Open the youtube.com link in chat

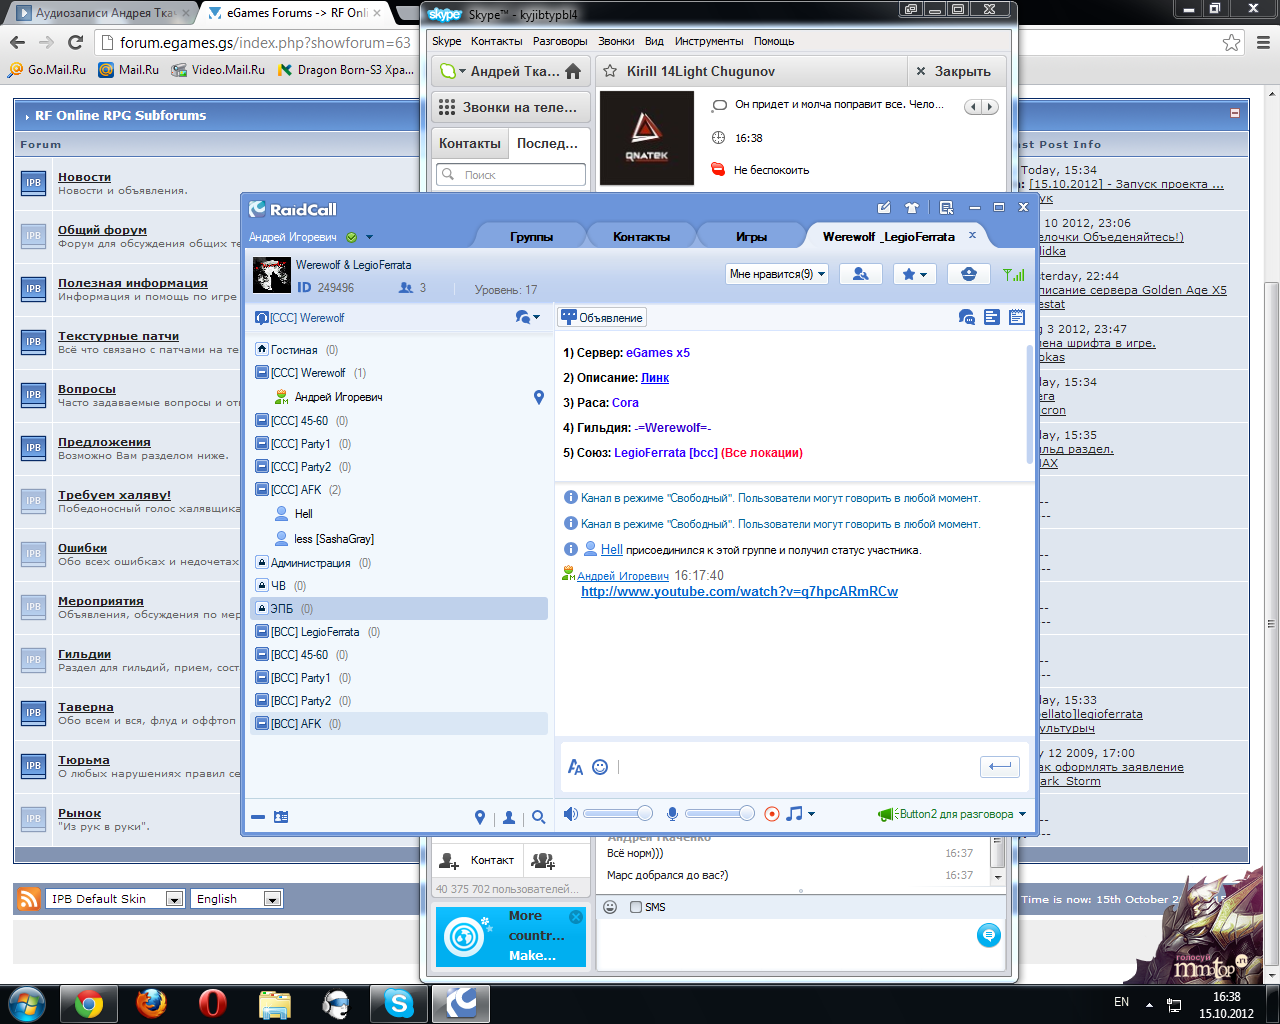739,592
